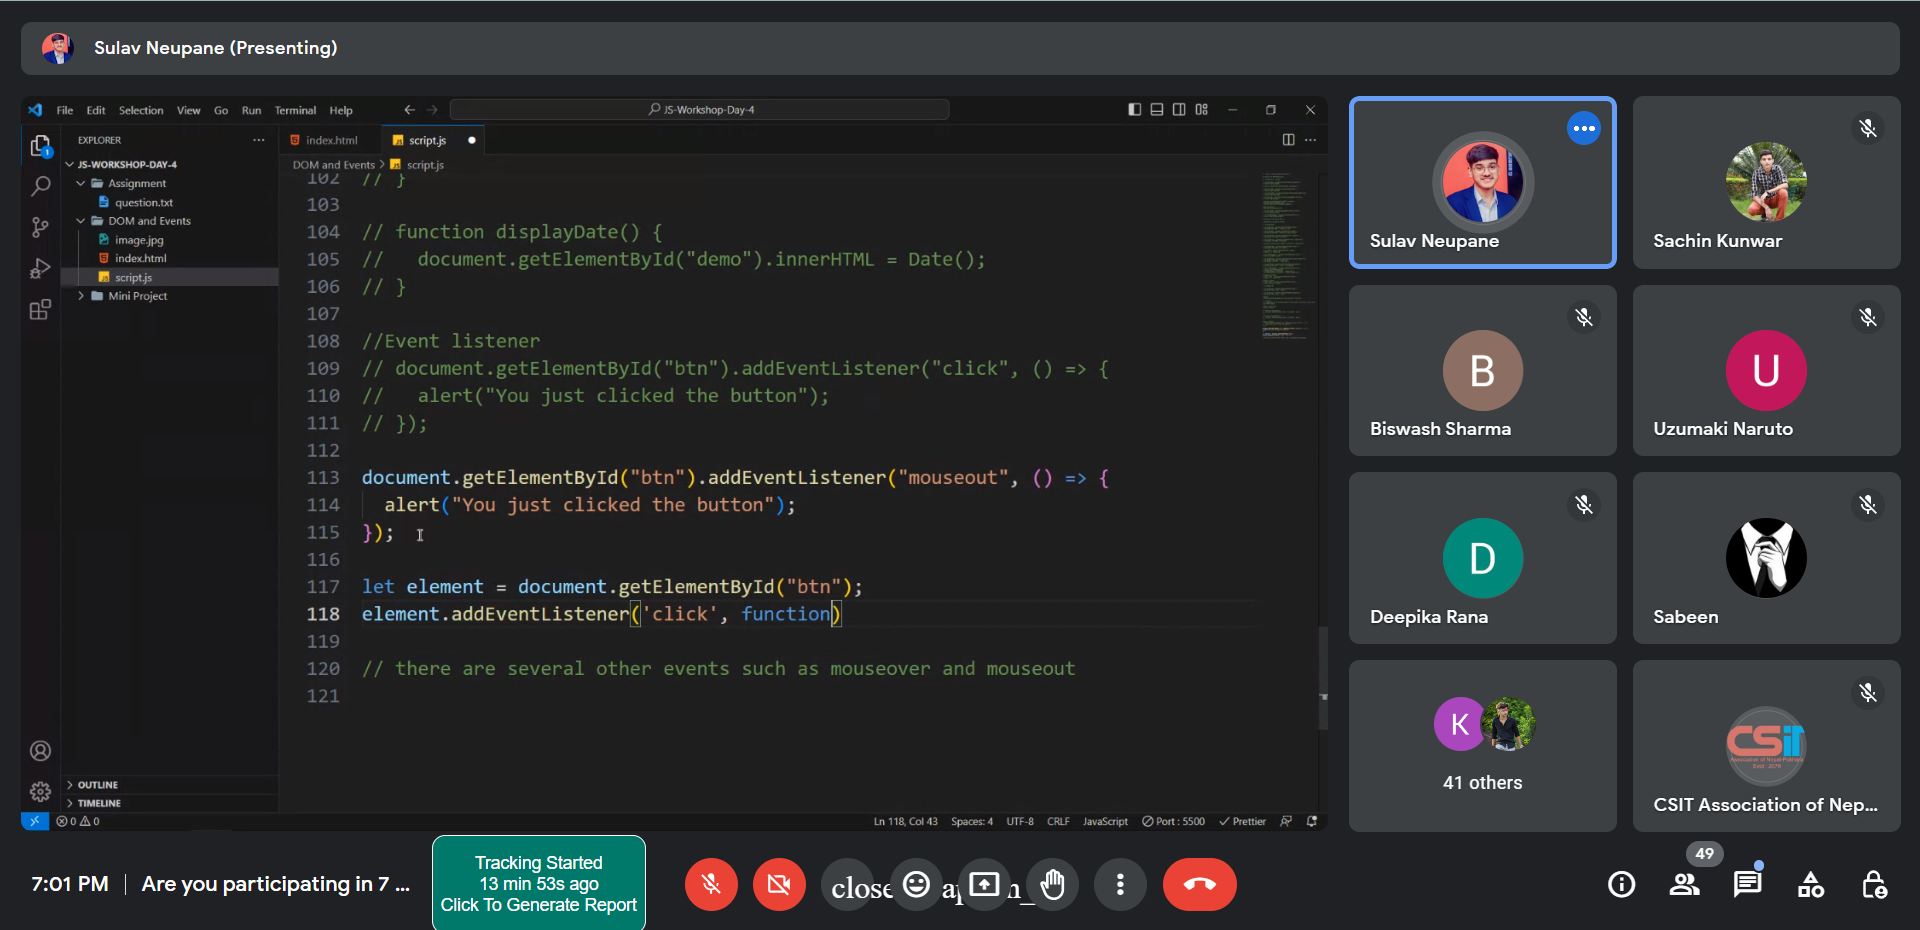Start presenting your screen
This screenshot has width=1920, height=930.
coord(984,884)
